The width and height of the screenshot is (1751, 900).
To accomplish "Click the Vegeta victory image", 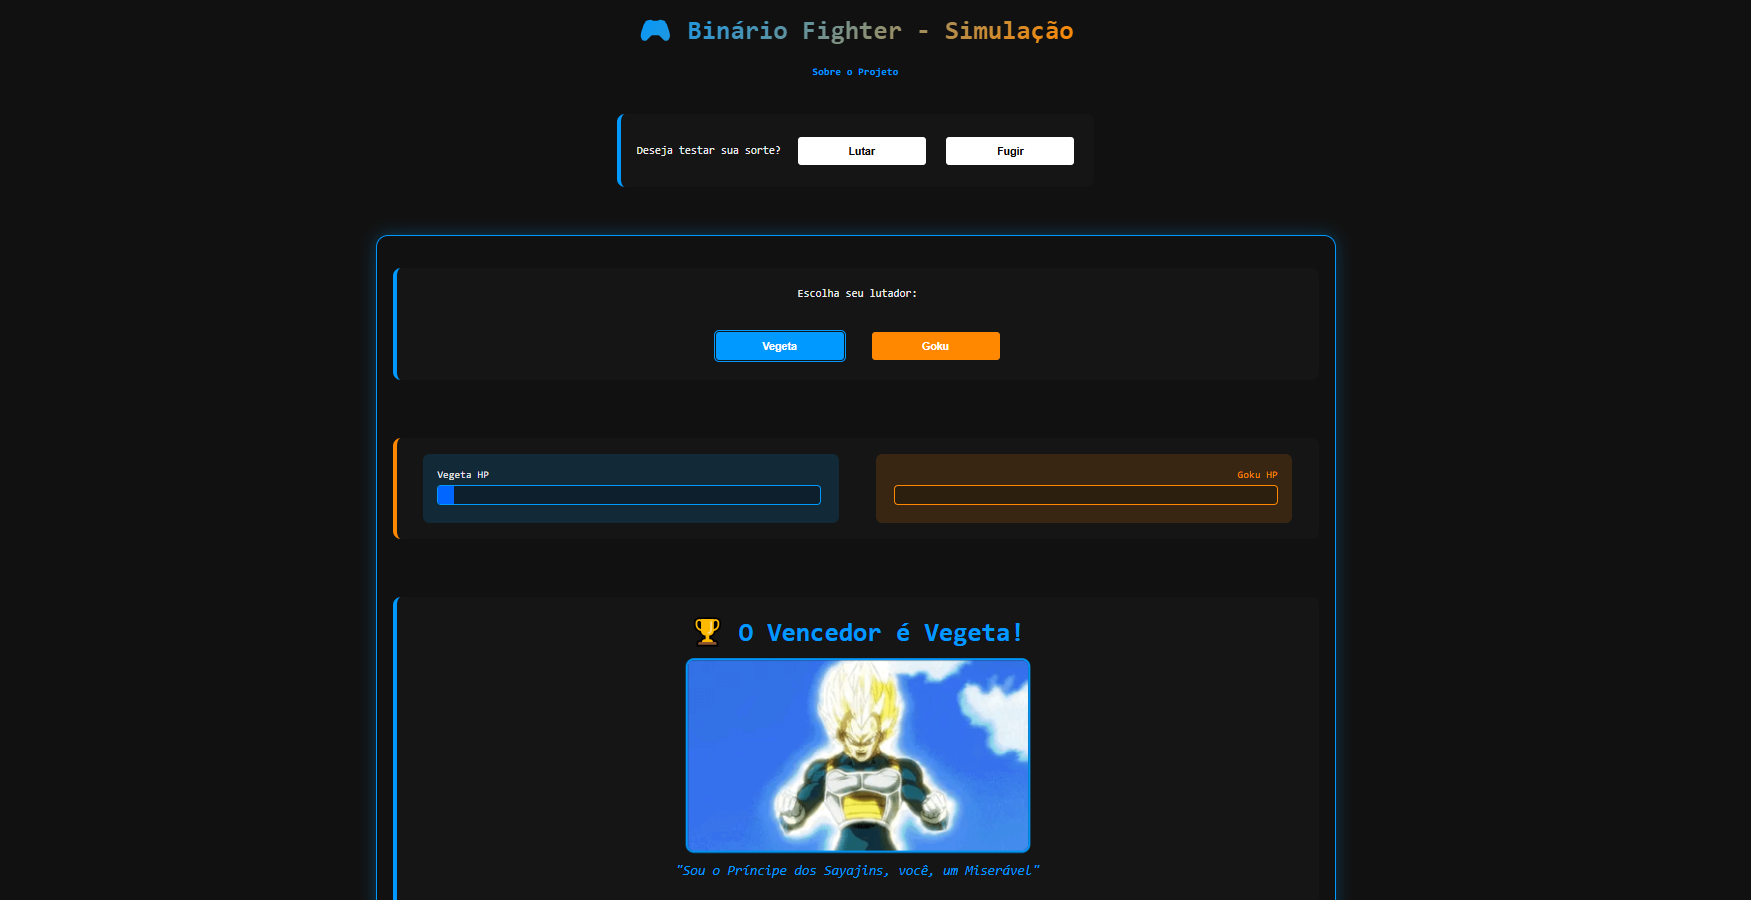I will pyautogui.click(x=858, y=755).
